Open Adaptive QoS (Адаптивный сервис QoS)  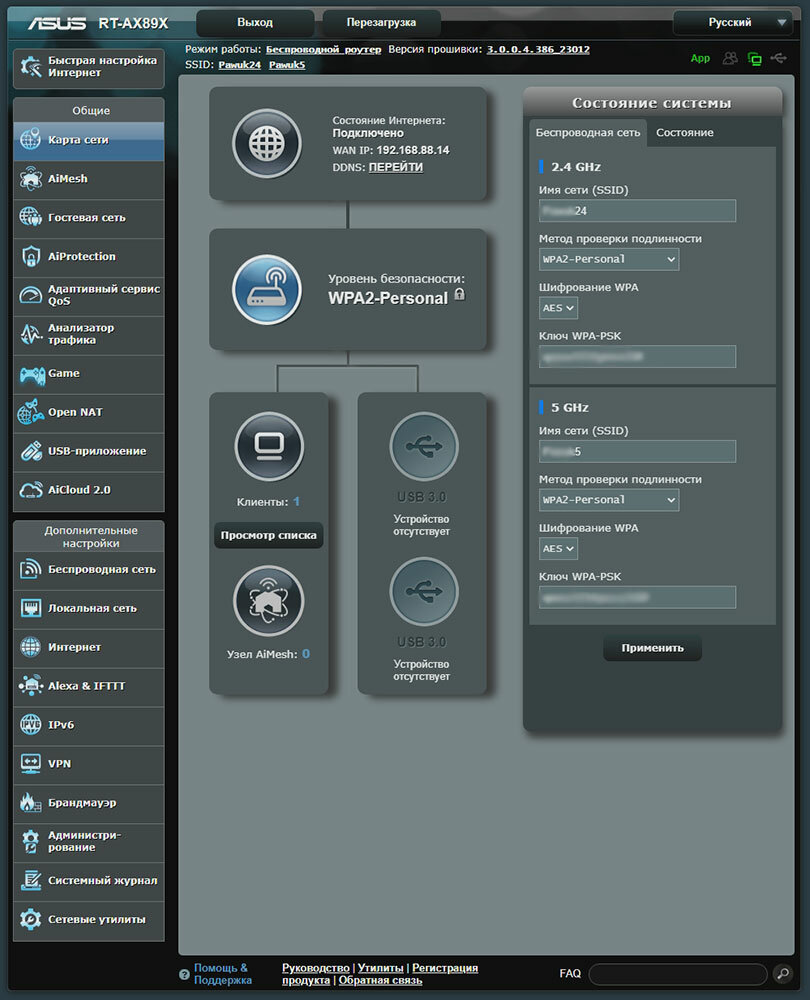point(89,296)
